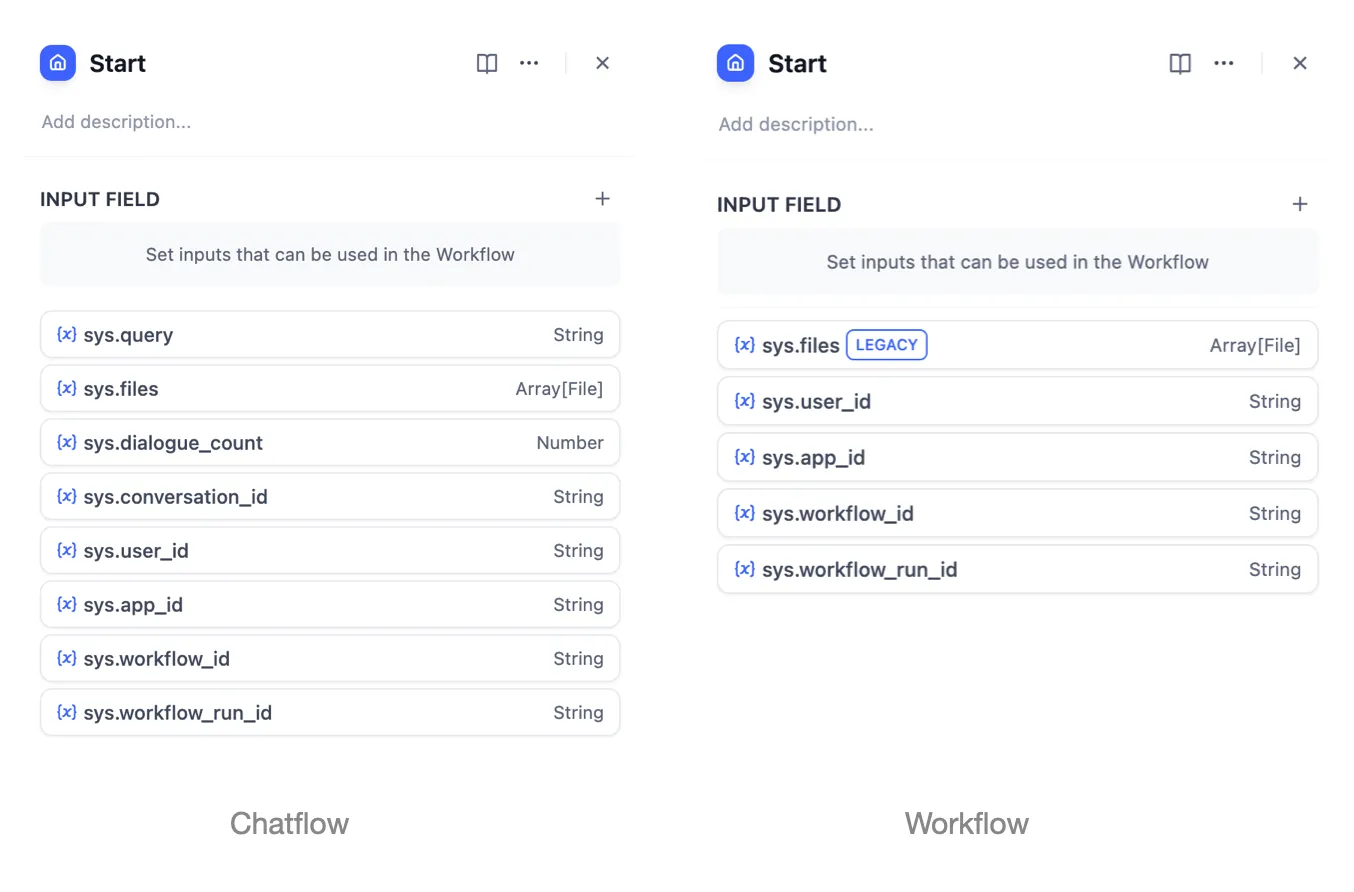This screenshot has width=1354, height=892.
Task: Add an input field in Workflow panel
Action: (1299, 204)
